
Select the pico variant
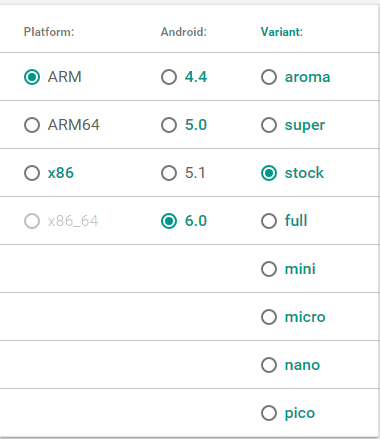[x=269, y=413]
